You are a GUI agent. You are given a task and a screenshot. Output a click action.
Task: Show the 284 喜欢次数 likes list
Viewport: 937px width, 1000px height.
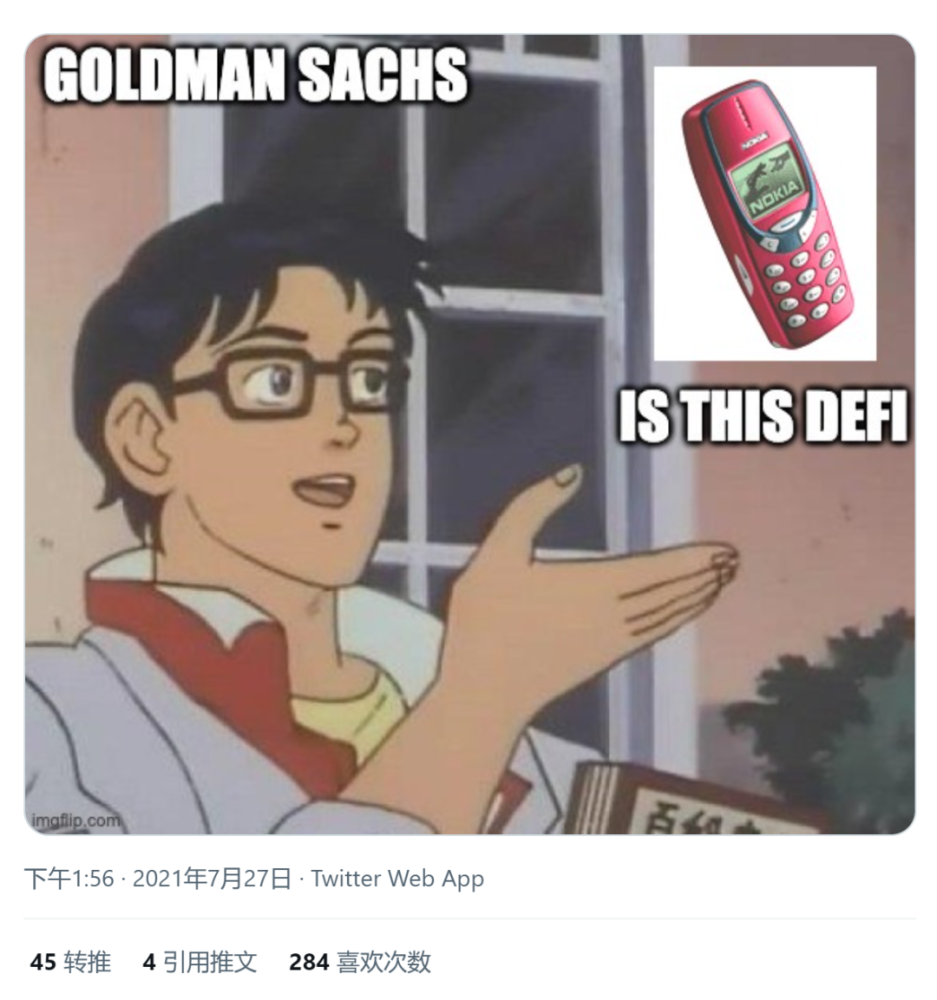[x=360, y=962]
